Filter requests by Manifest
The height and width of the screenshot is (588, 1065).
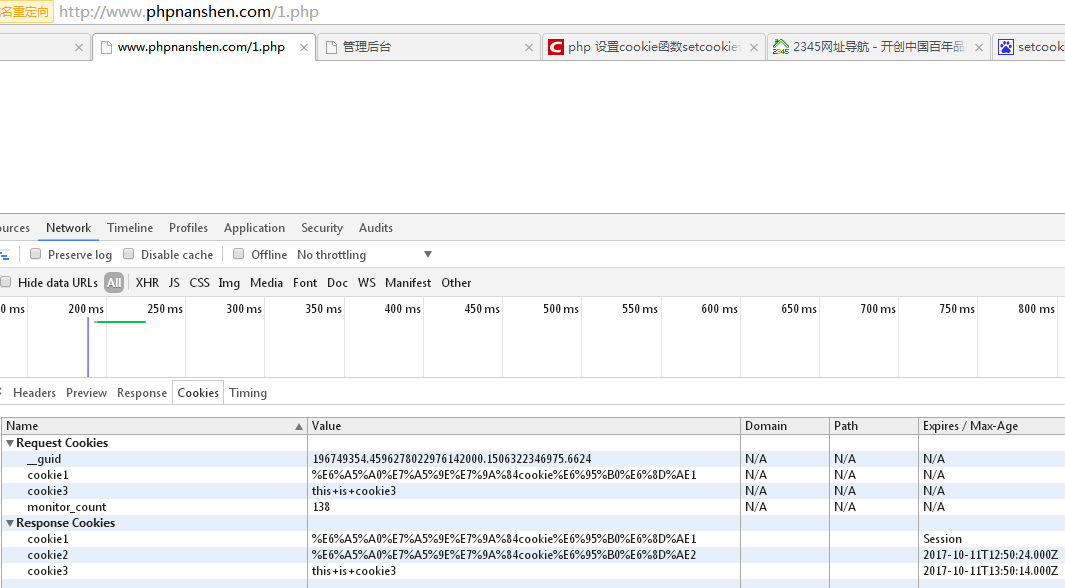pyautogui.click(x=408, y=282)
